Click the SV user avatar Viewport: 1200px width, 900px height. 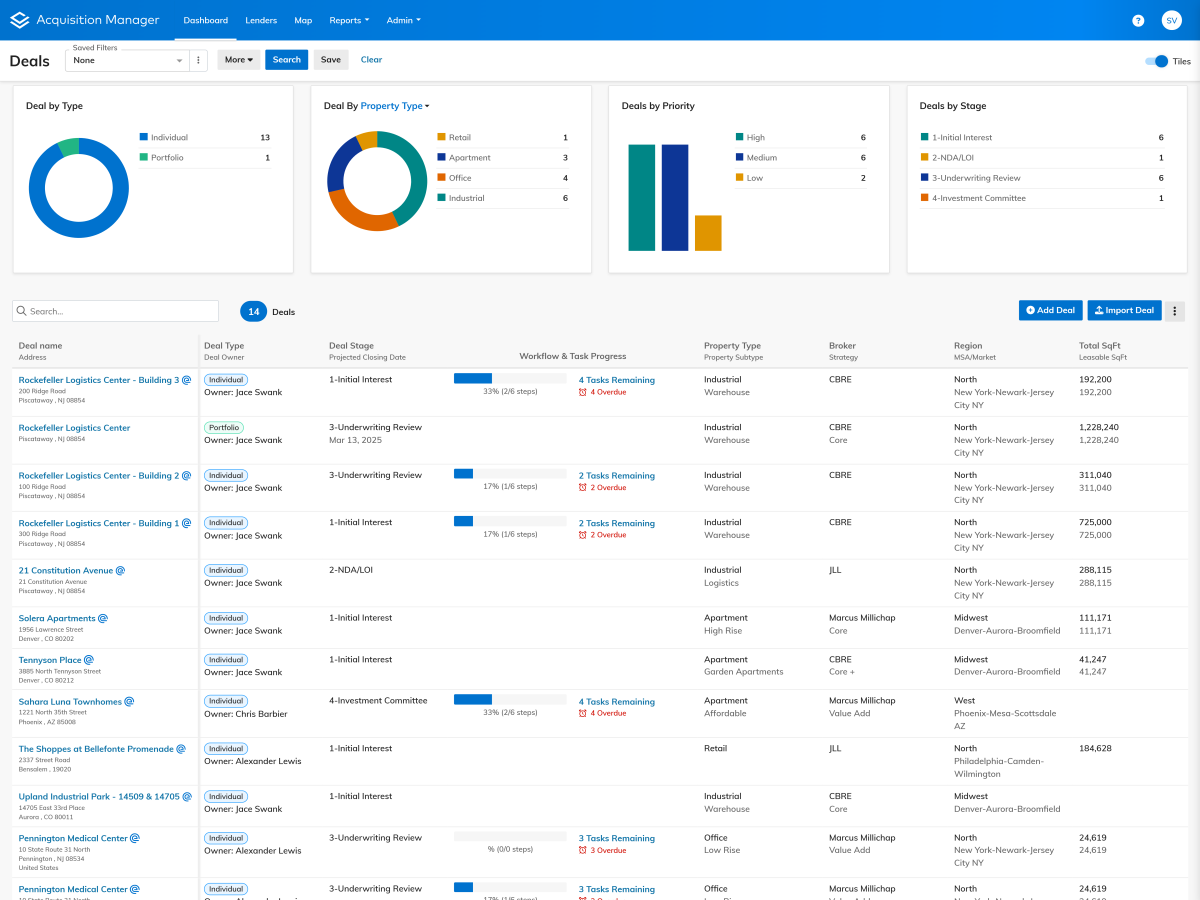click(x=1171, y=20)
